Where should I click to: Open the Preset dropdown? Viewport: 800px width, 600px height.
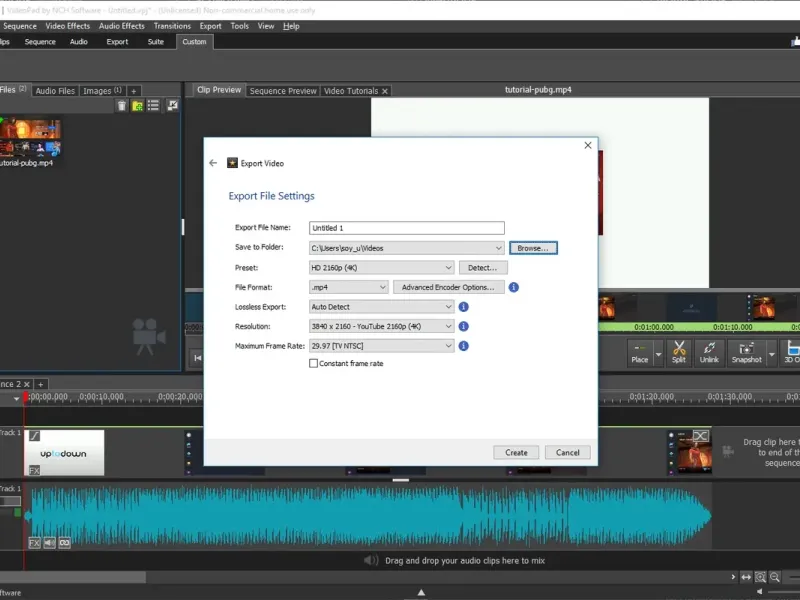click(x=381, y=268)
